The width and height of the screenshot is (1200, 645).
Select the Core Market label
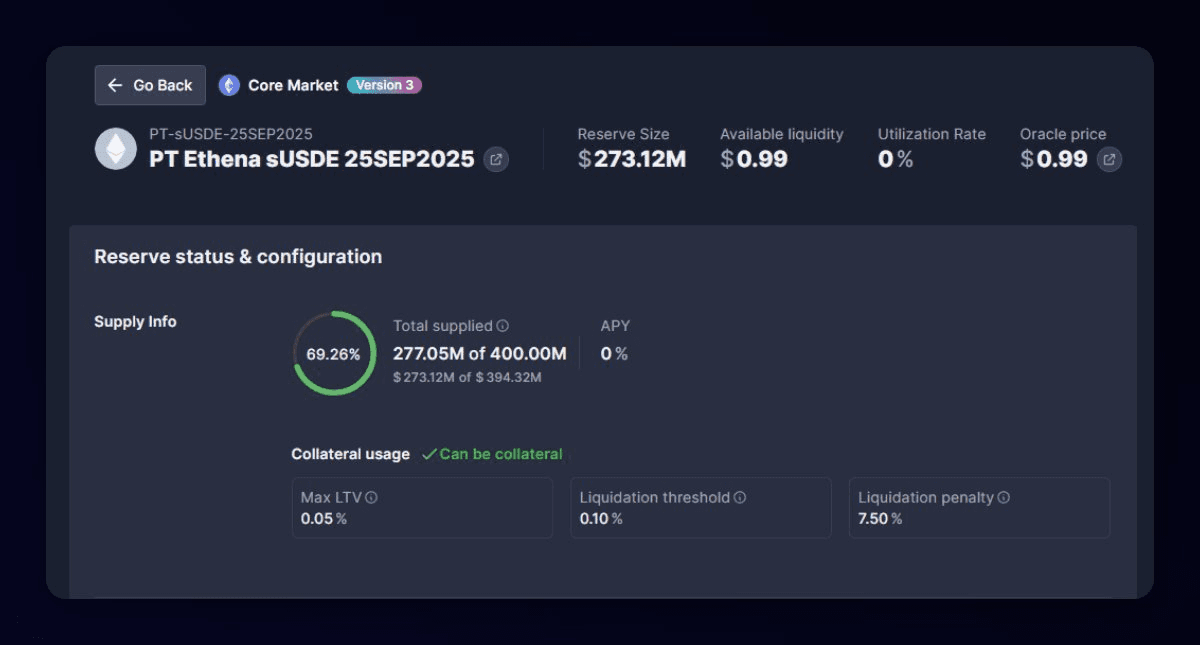293,85
